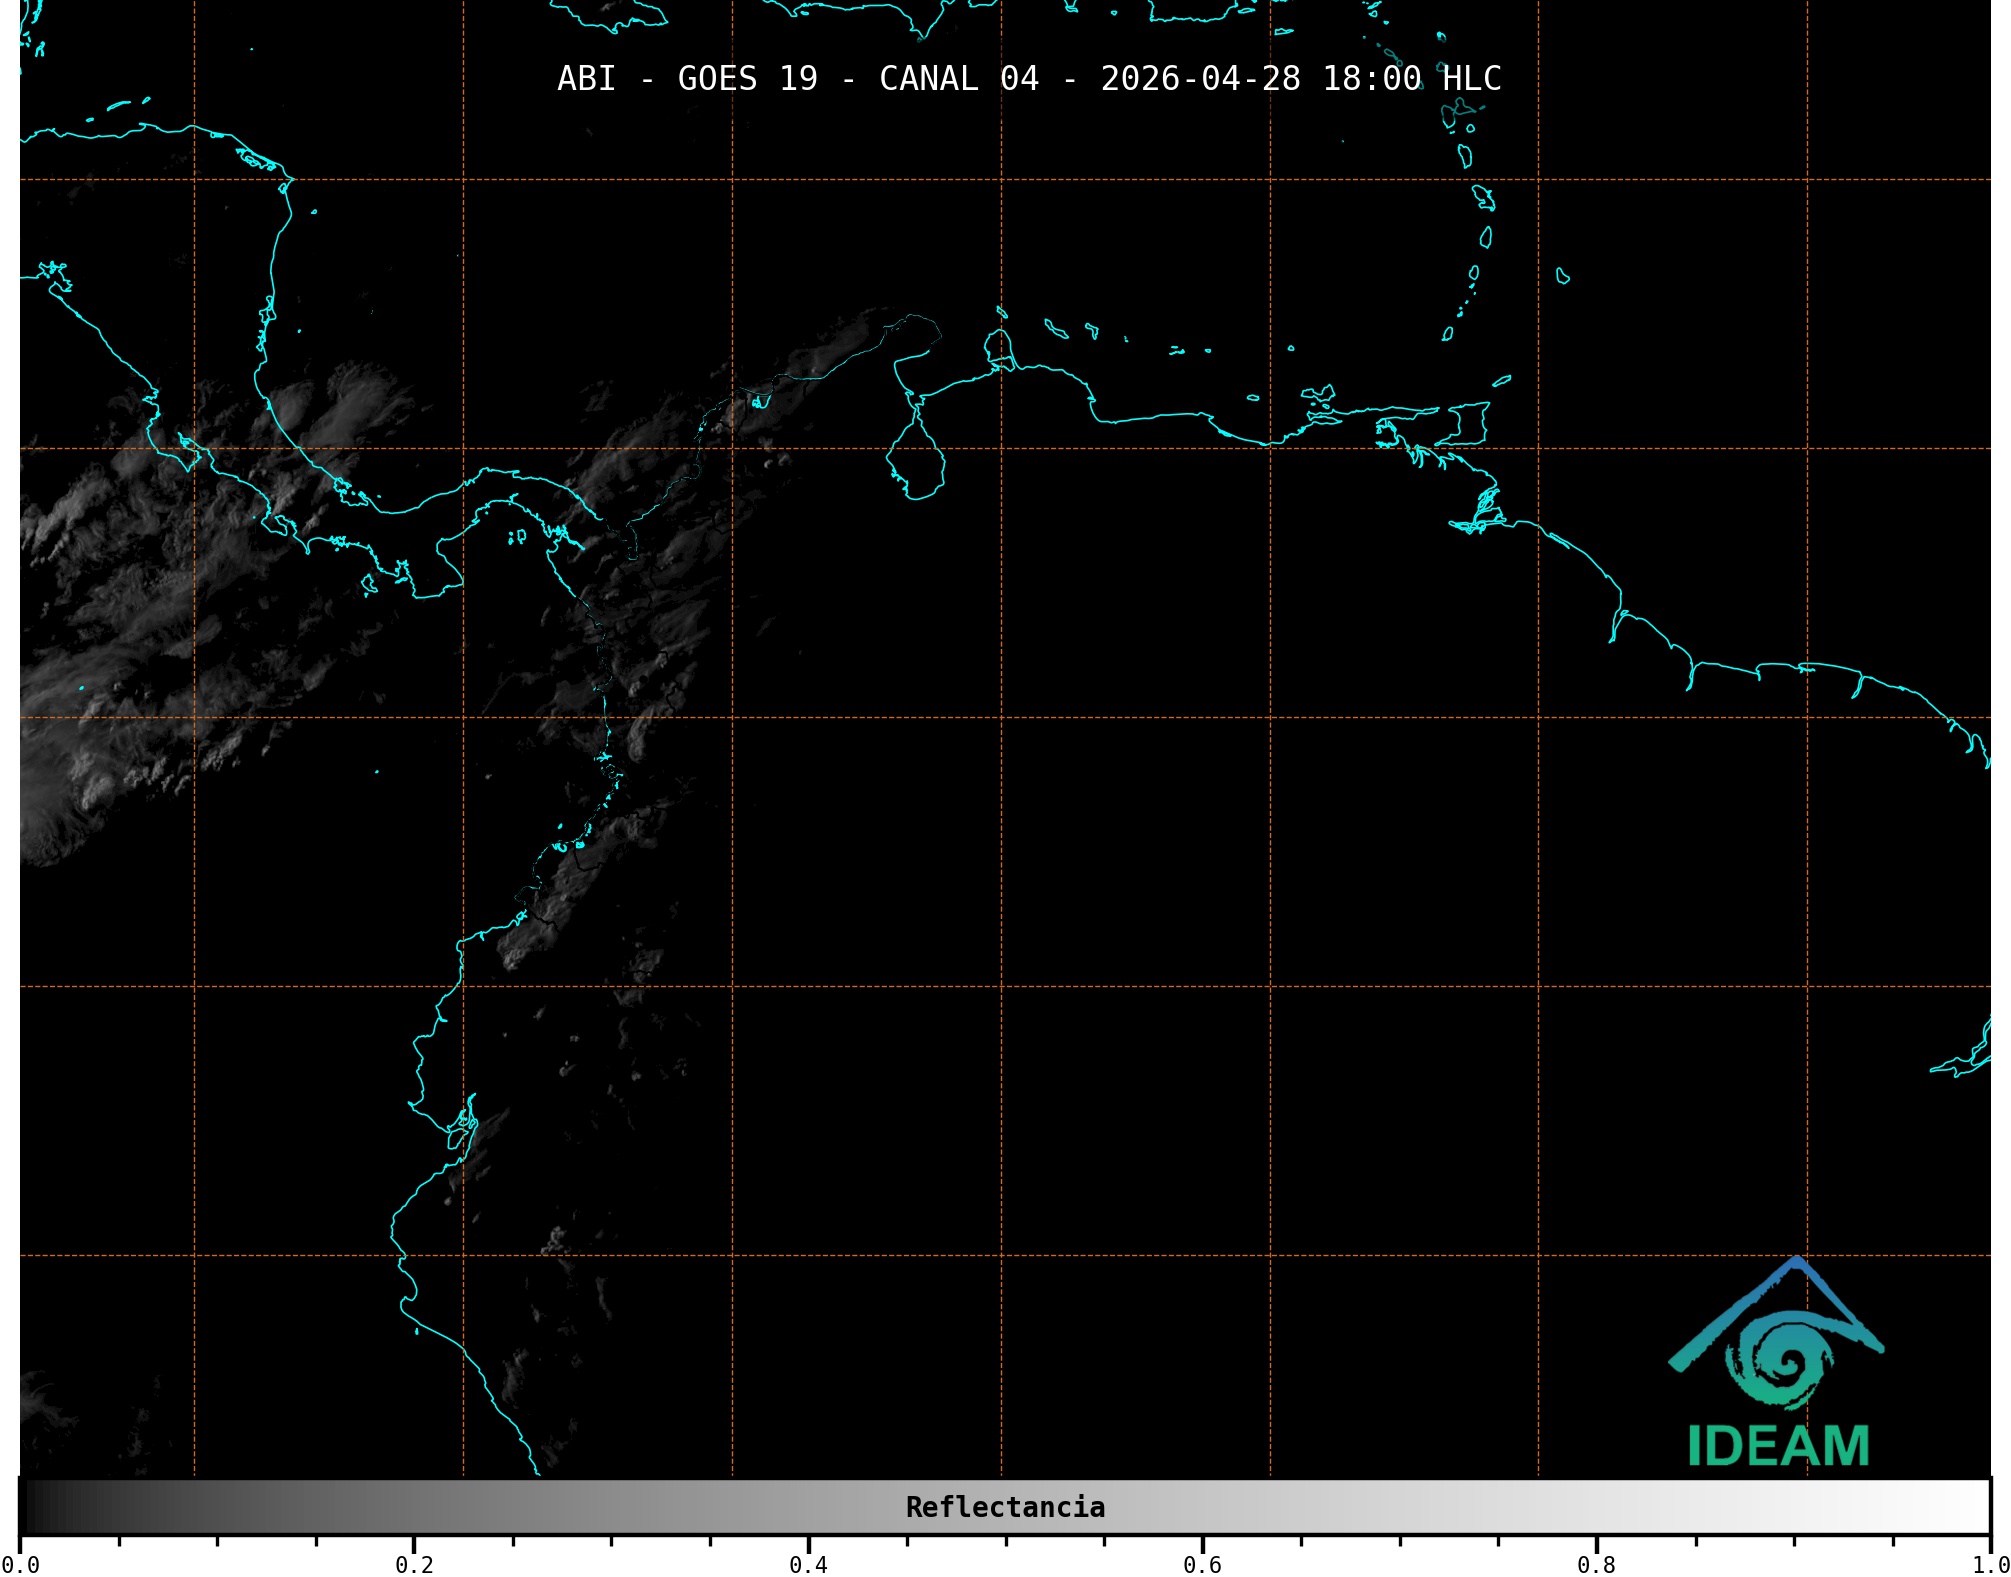This screenshot has height=1577, width=2011.
Task: Click the 'Reflectancia' colorbar label
Action: click(1005, 1507)
